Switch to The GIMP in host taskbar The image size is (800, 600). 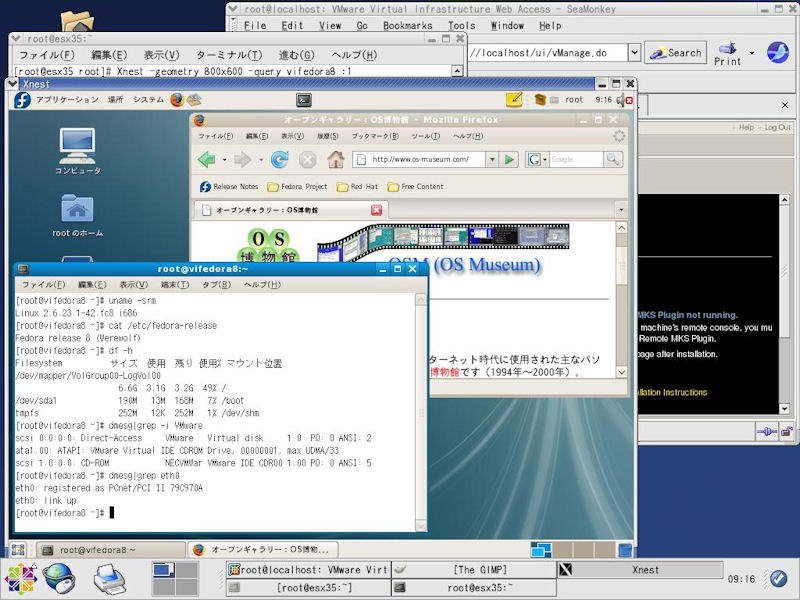[x=473, y=569]
